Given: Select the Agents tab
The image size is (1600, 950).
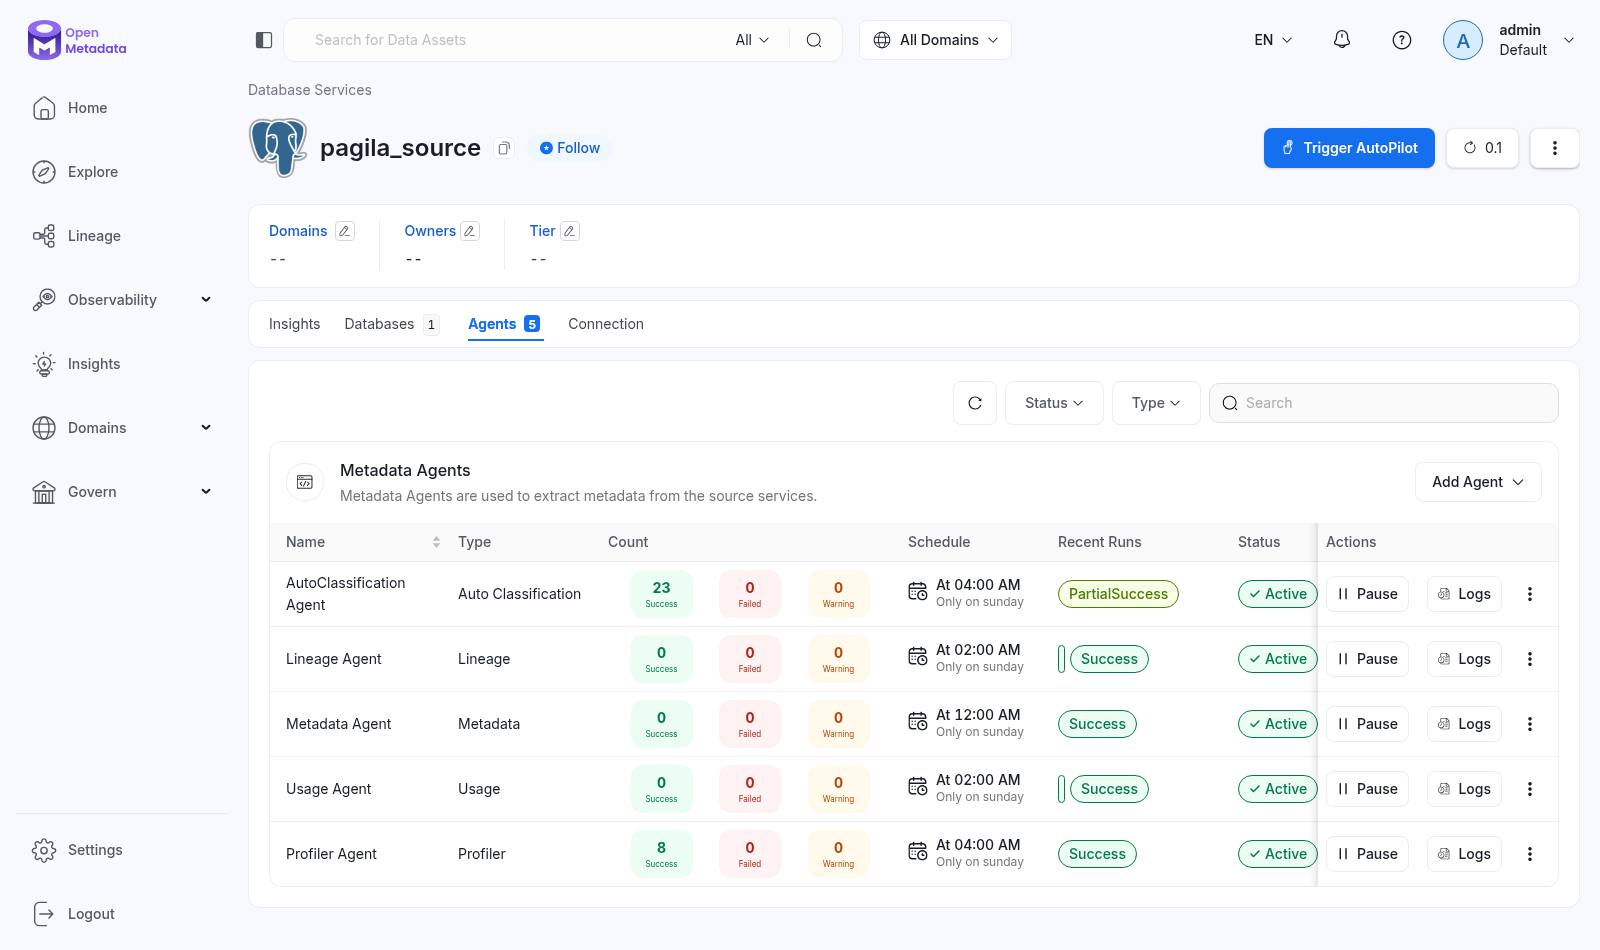Looking at the screenshot, I should pos(505,324).
